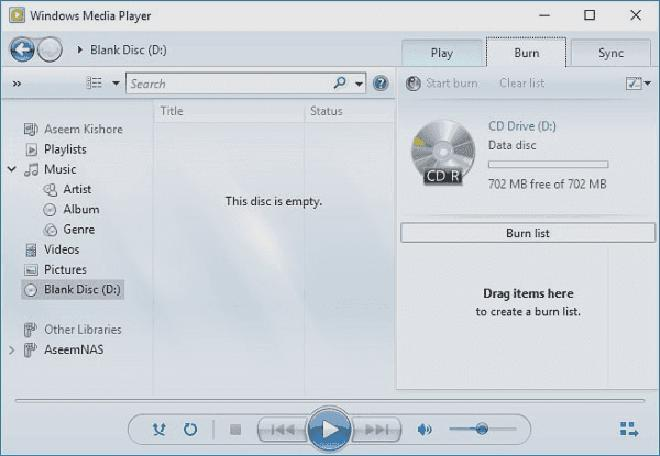The width and height of the screenshot is (660, 456).
Task: Click the disc free space bar
Action: (x=548, y=164)
